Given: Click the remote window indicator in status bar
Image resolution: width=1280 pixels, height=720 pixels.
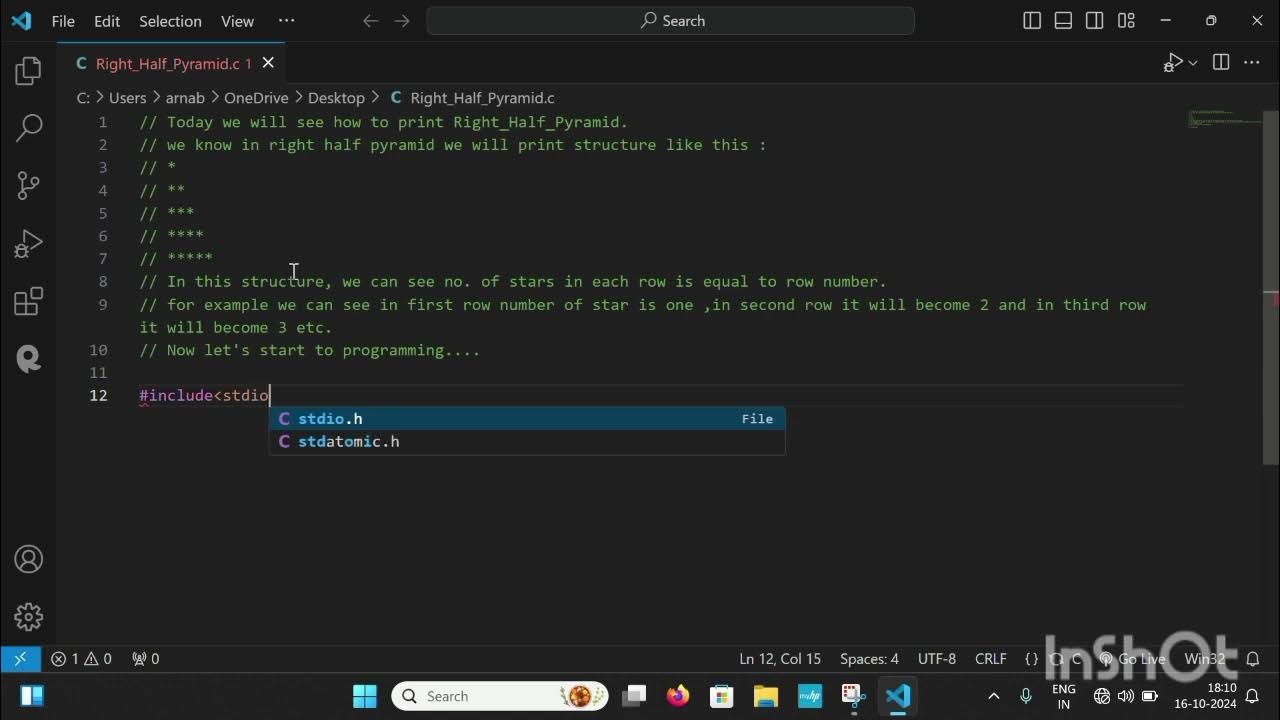Looking at the screenshot, I should pyautogui.click(x=20, y=659).
